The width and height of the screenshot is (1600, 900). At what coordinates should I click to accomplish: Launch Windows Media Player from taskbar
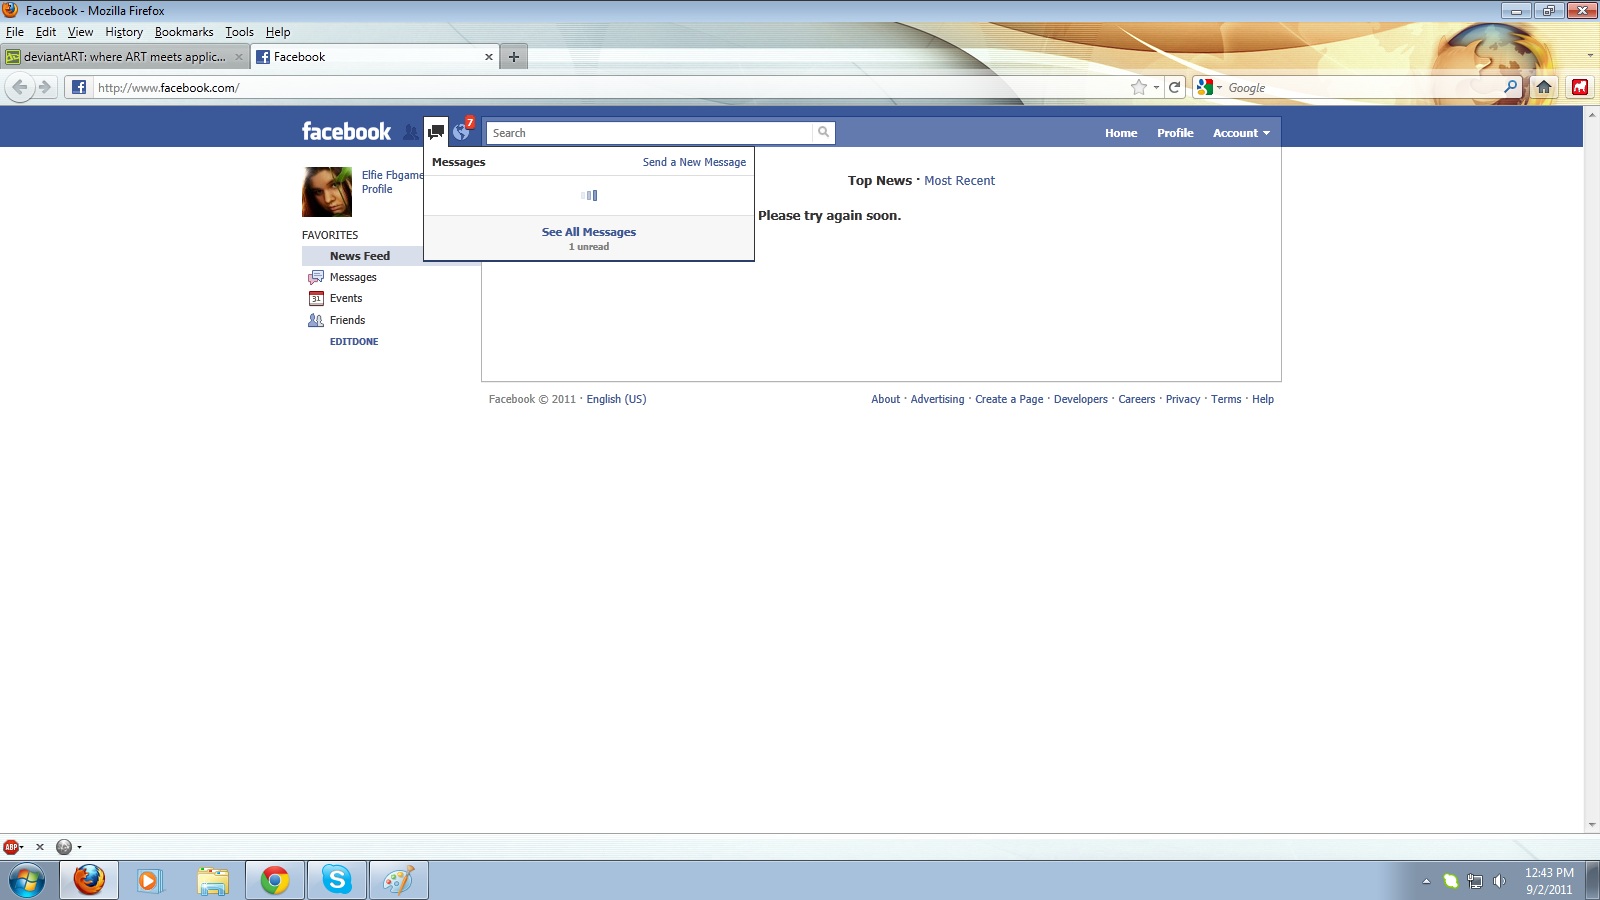point(149,880)
